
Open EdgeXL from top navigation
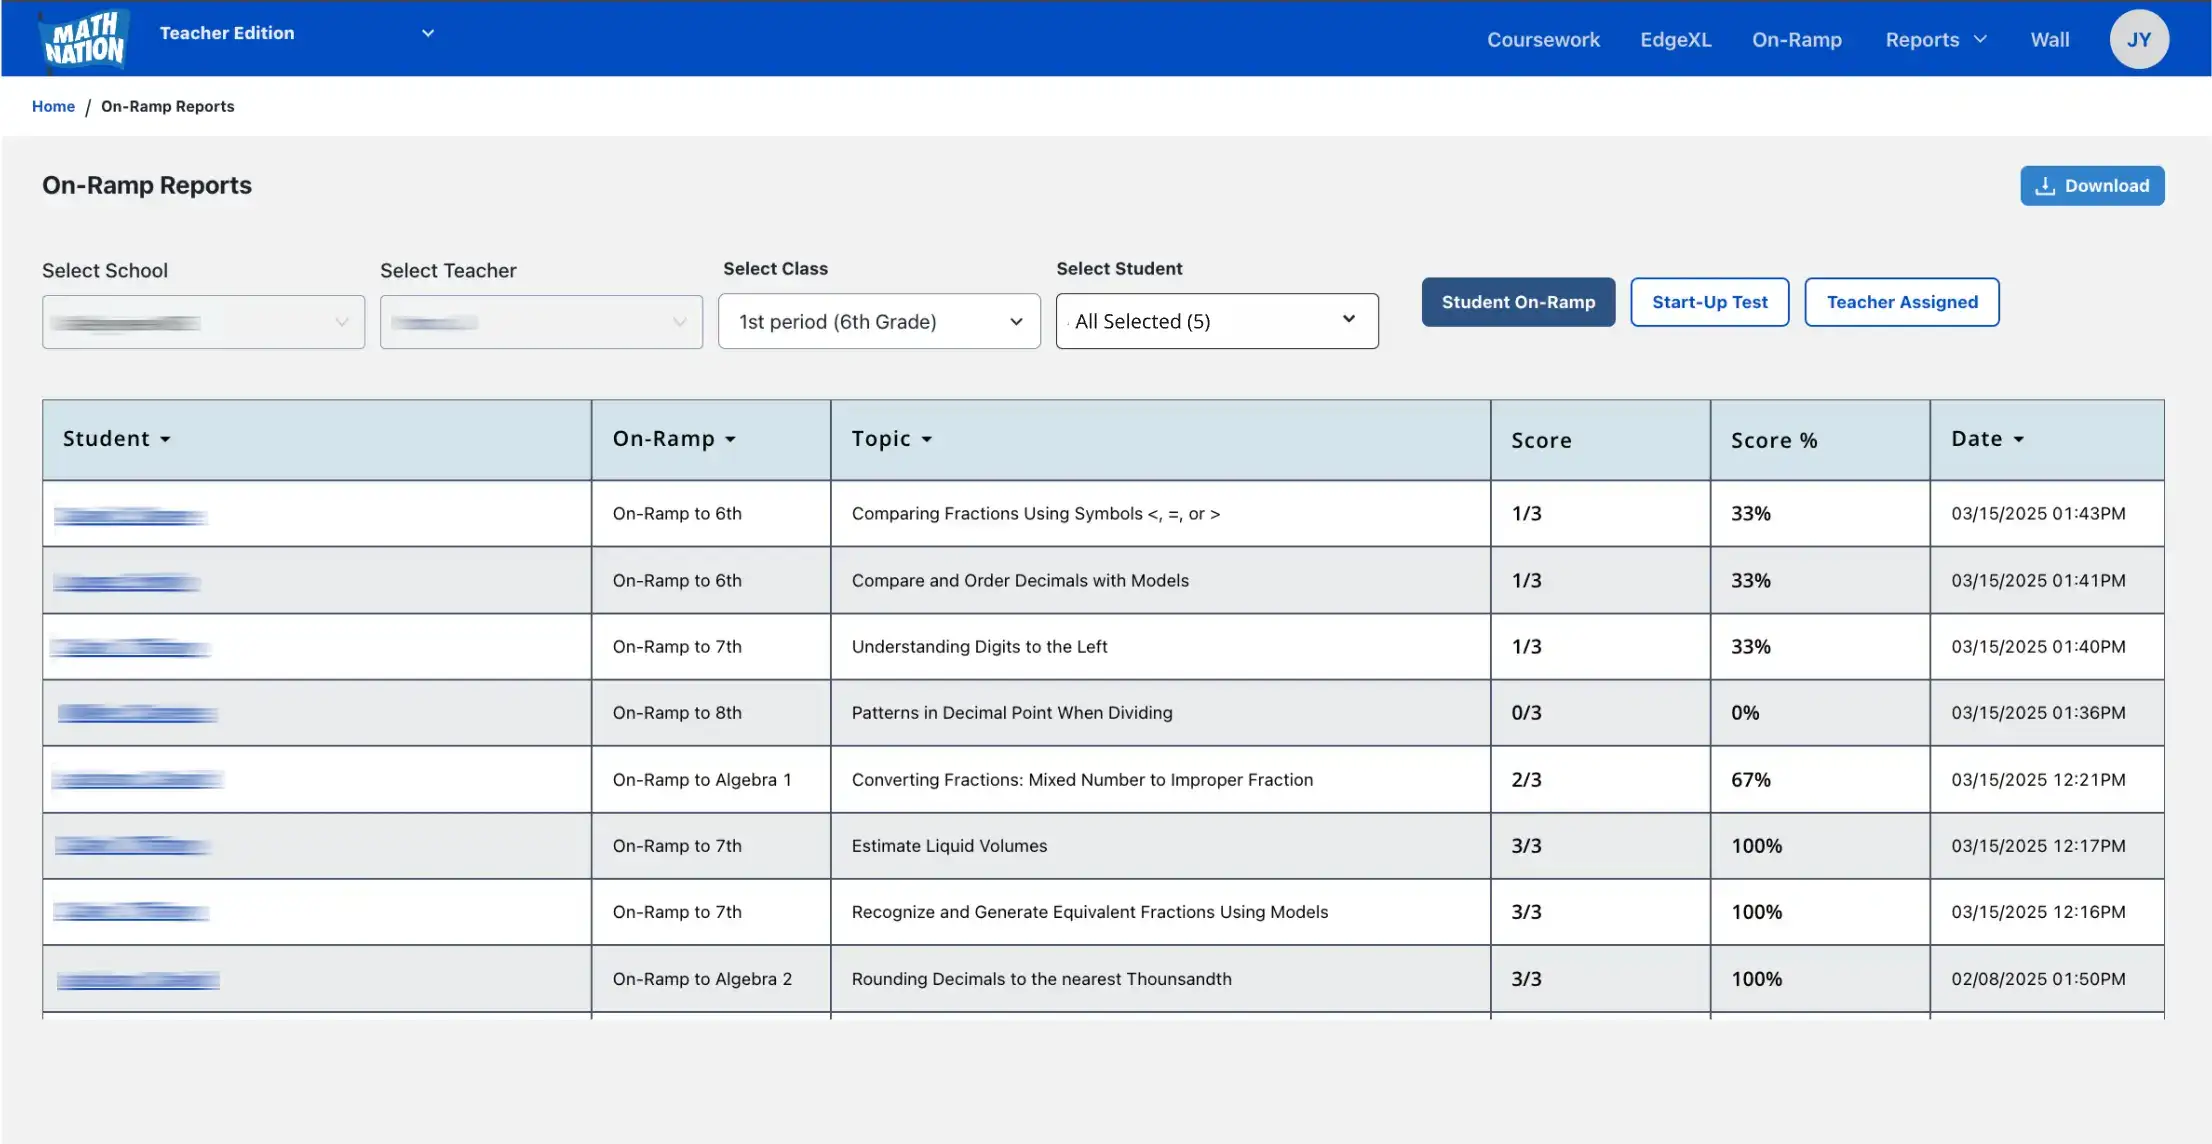pyautogui.click(x=1675, y=40)
